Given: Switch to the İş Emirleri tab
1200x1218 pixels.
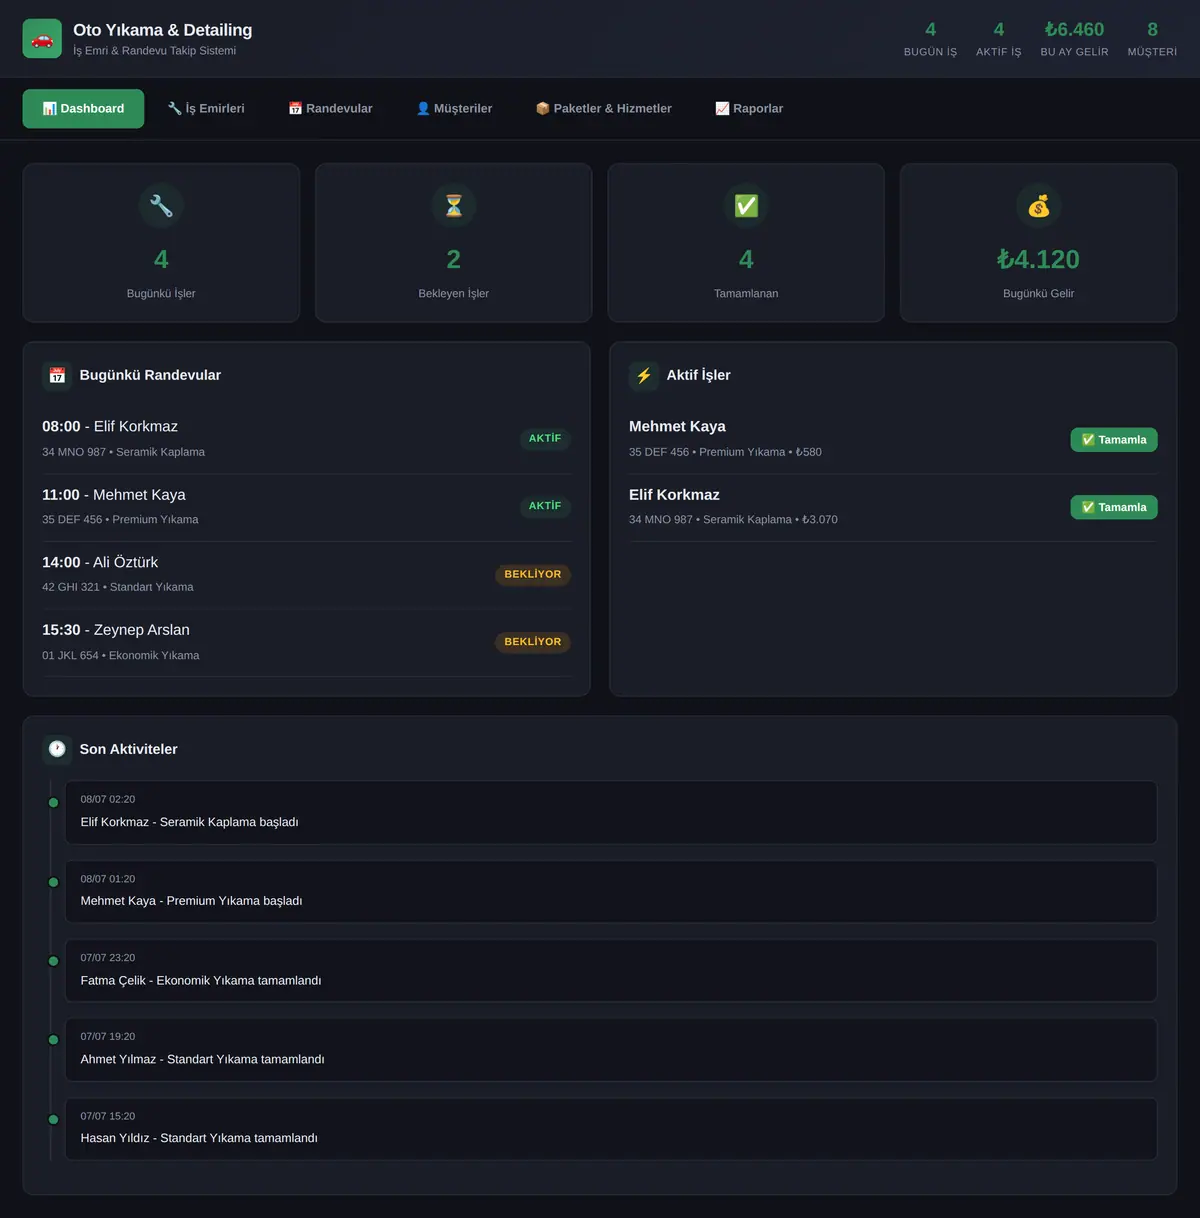Looking at the screenshot, I should [x=206, y=108].
